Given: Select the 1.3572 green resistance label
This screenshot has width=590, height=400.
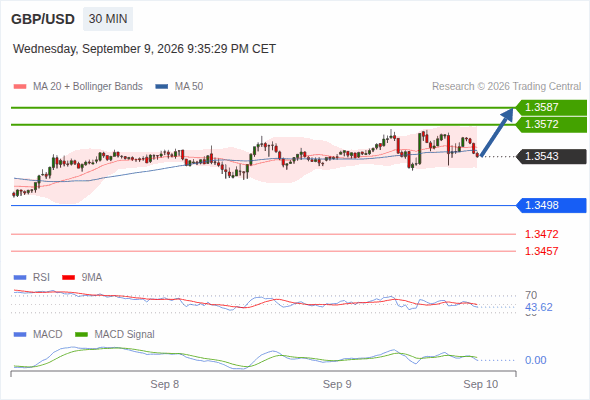Looking at the screenshot, I should tap(551, 125).
